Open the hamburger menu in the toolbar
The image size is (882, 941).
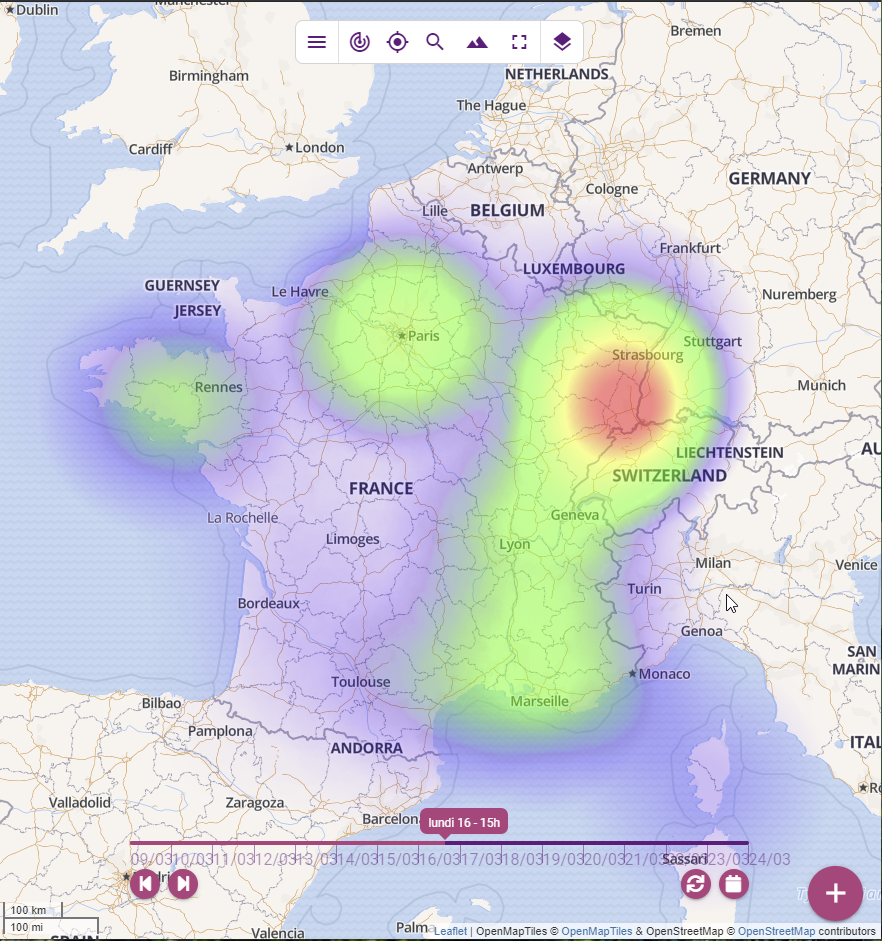point(317,42)
